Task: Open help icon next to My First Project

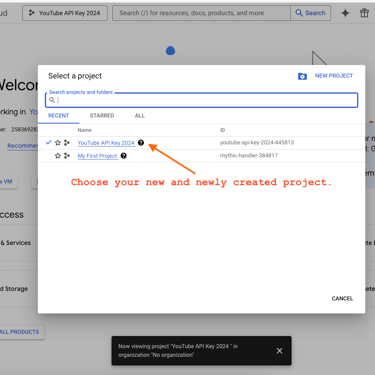Action: (124, 156)
